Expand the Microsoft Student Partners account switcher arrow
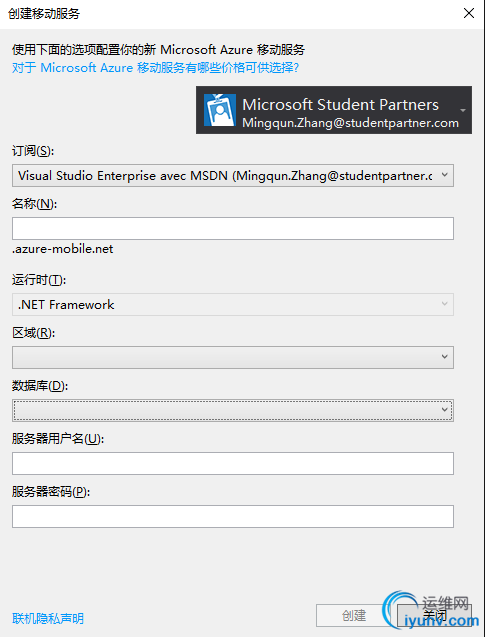Viewport: 485px width, 637px height. click(462, 110)
